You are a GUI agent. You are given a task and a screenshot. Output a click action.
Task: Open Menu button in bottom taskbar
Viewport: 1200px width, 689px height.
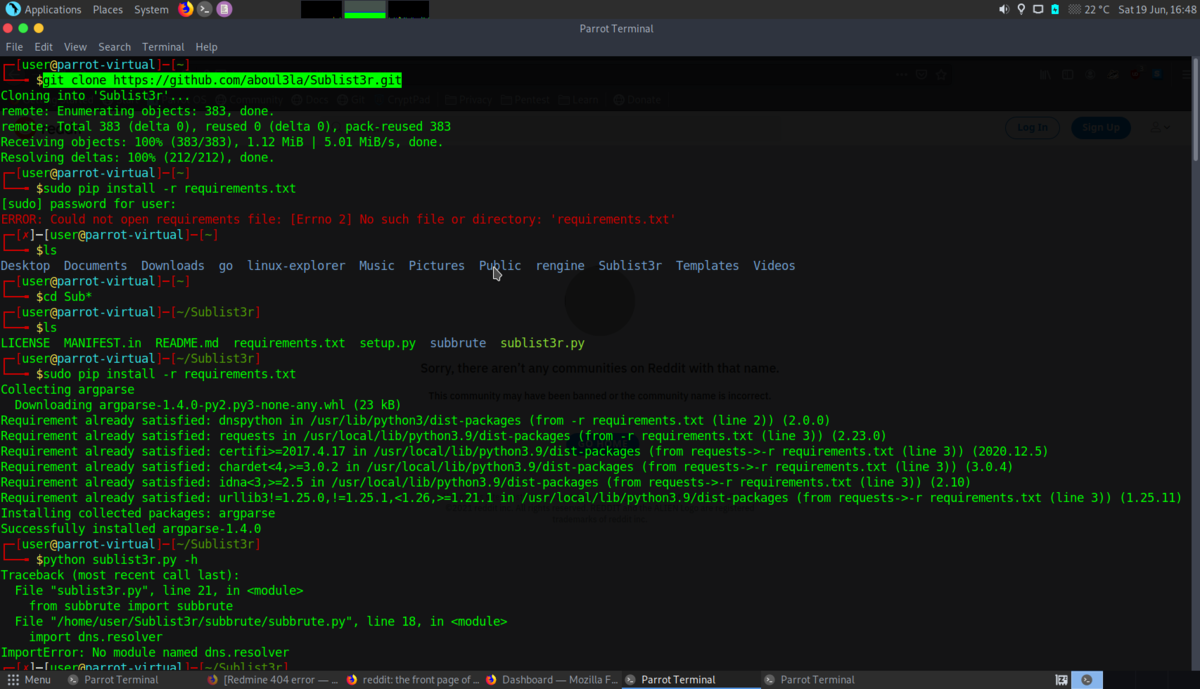pyautogui.click(x=28, y=680)
